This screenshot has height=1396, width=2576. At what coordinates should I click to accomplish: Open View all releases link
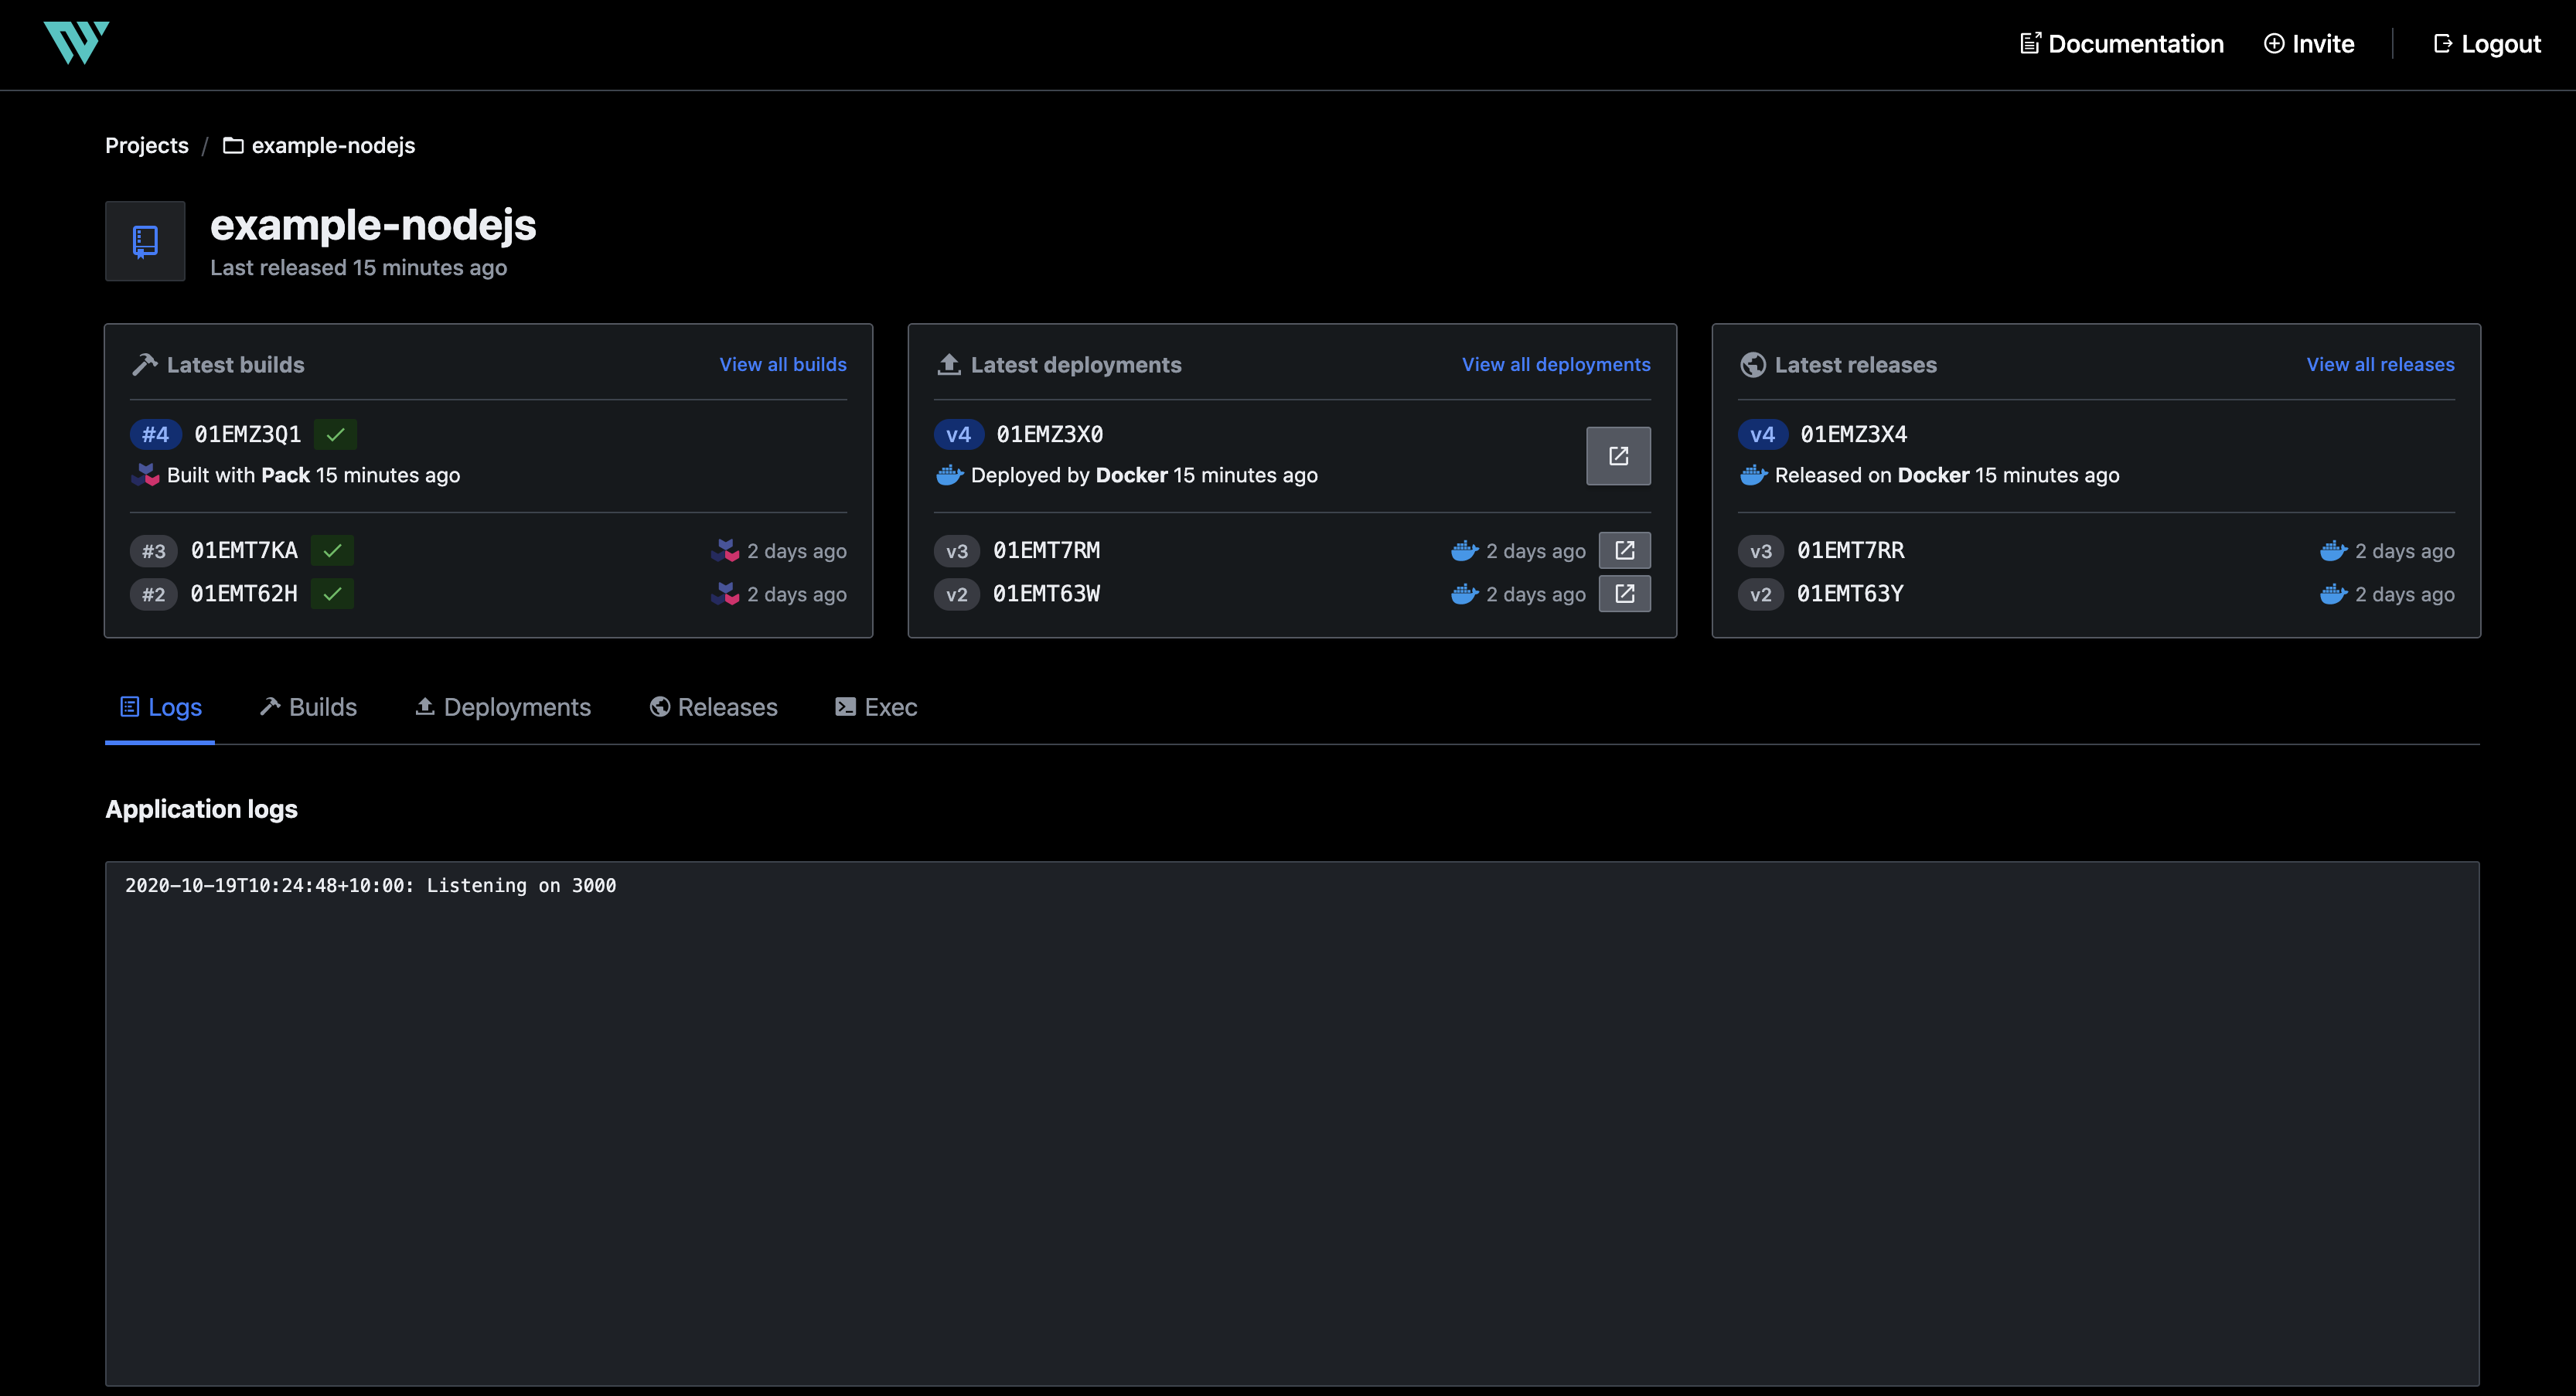point(2380,364)
